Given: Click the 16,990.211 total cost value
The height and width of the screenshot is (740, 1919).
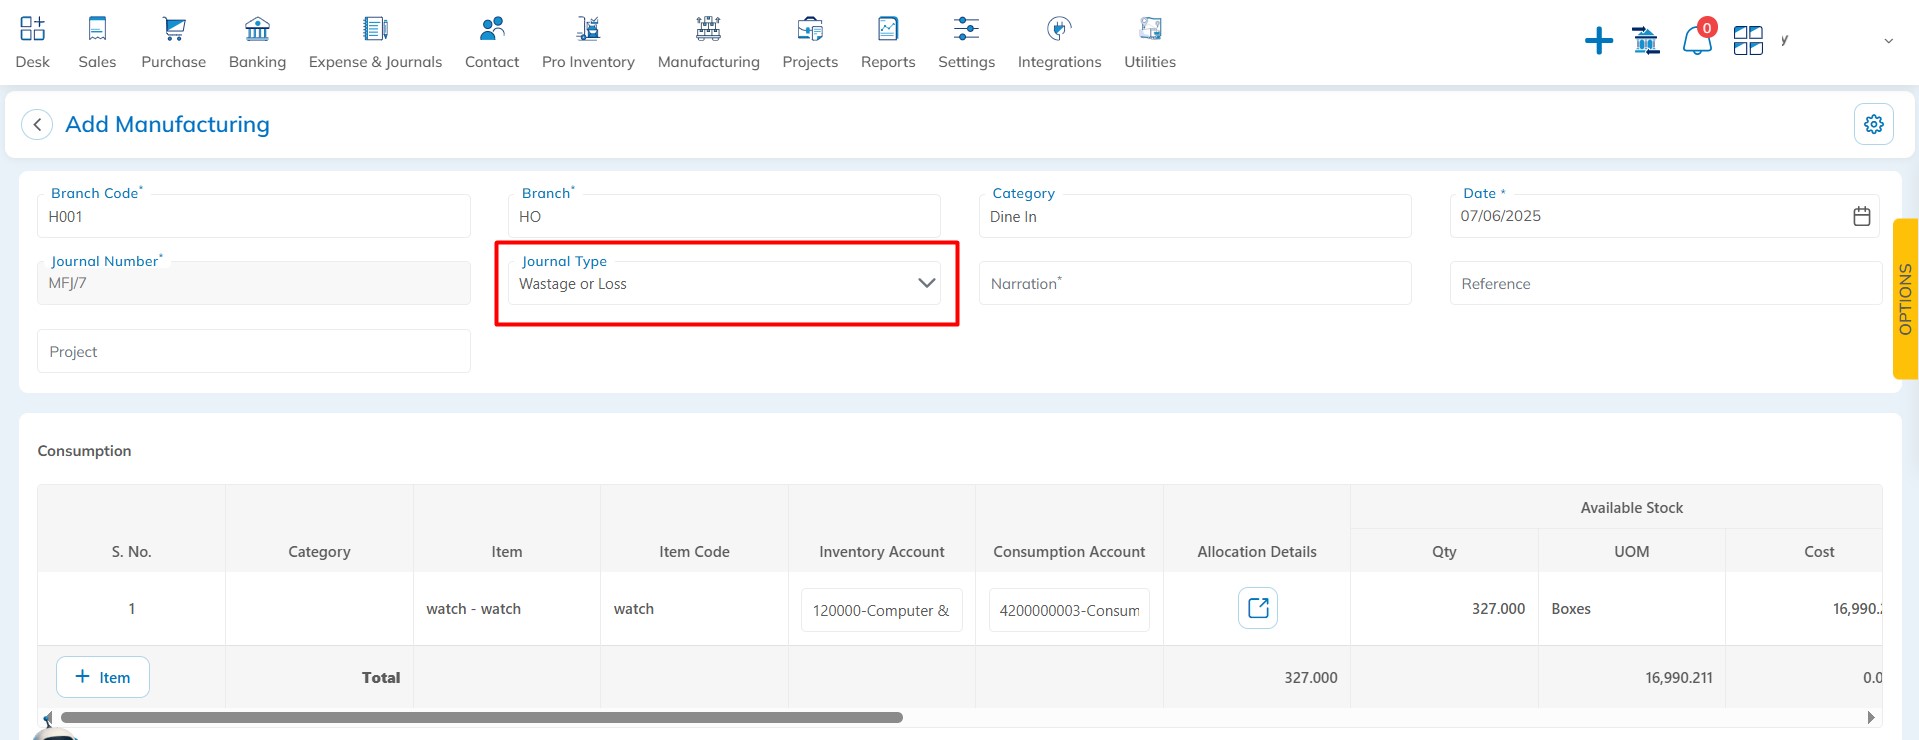Looking at the screenshot, I should (1679, 678).
